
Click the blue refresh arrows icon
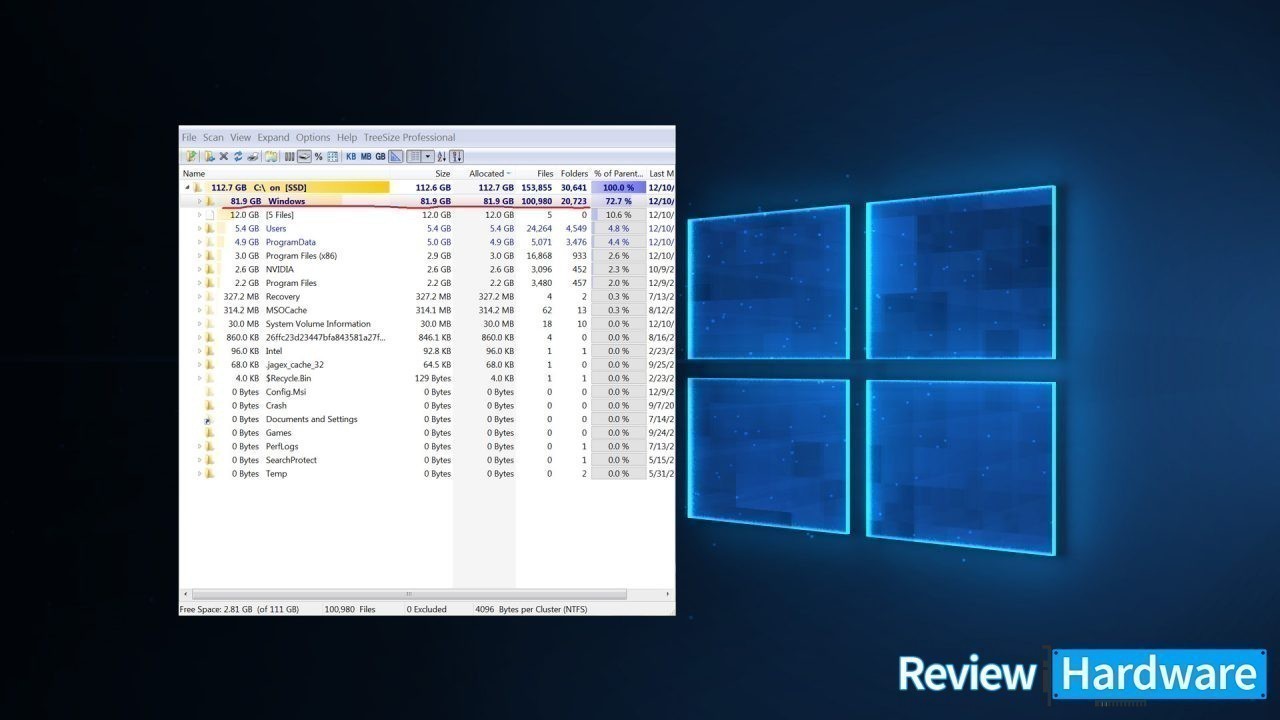click(238, 156)
